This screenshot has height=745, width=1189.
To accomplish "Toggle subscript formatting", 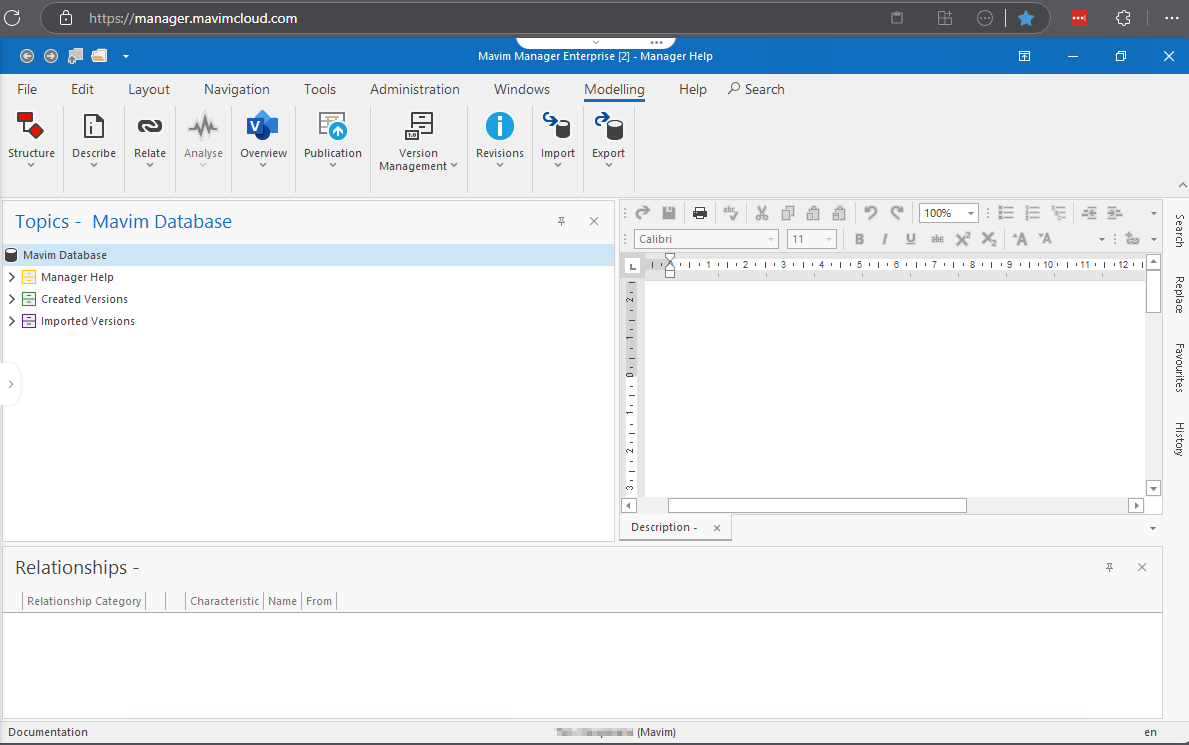I will [989, 239].
